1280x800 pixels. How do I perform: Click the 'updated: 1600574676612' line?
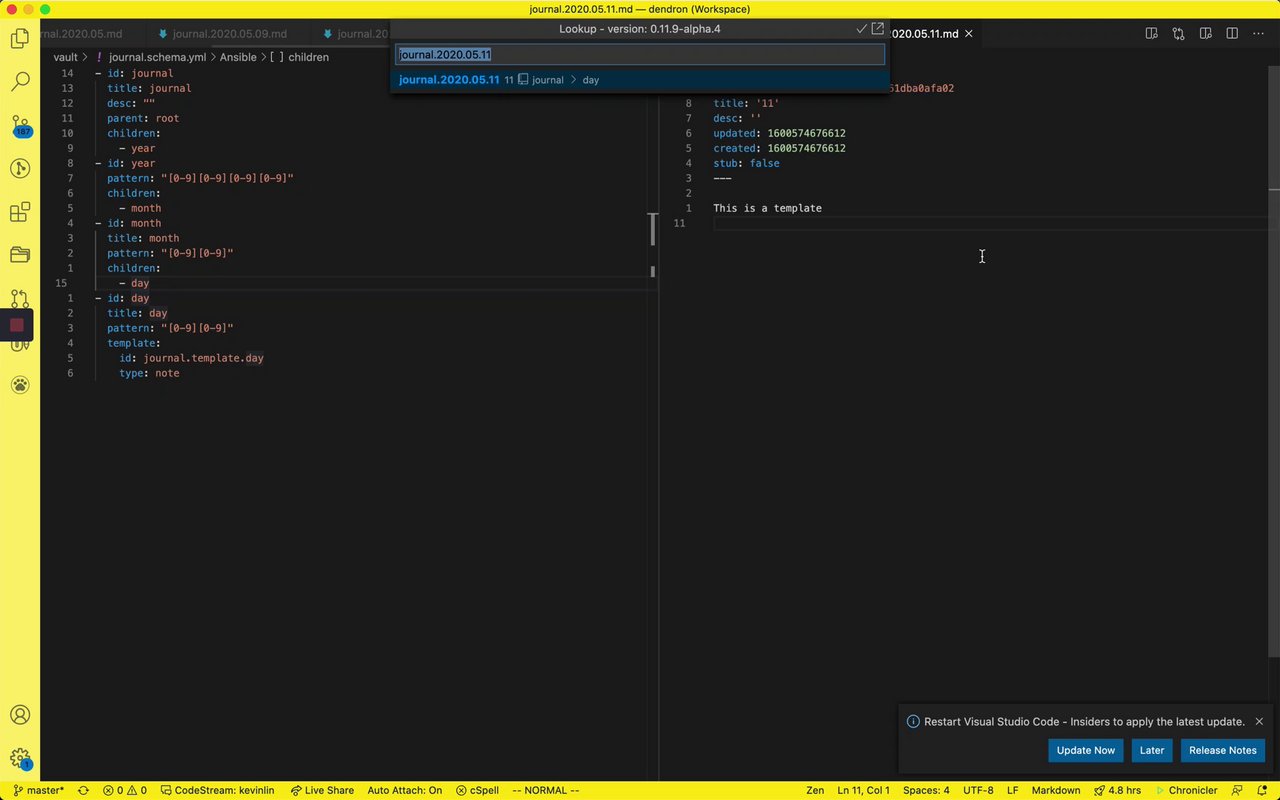(x=779, y=133)
